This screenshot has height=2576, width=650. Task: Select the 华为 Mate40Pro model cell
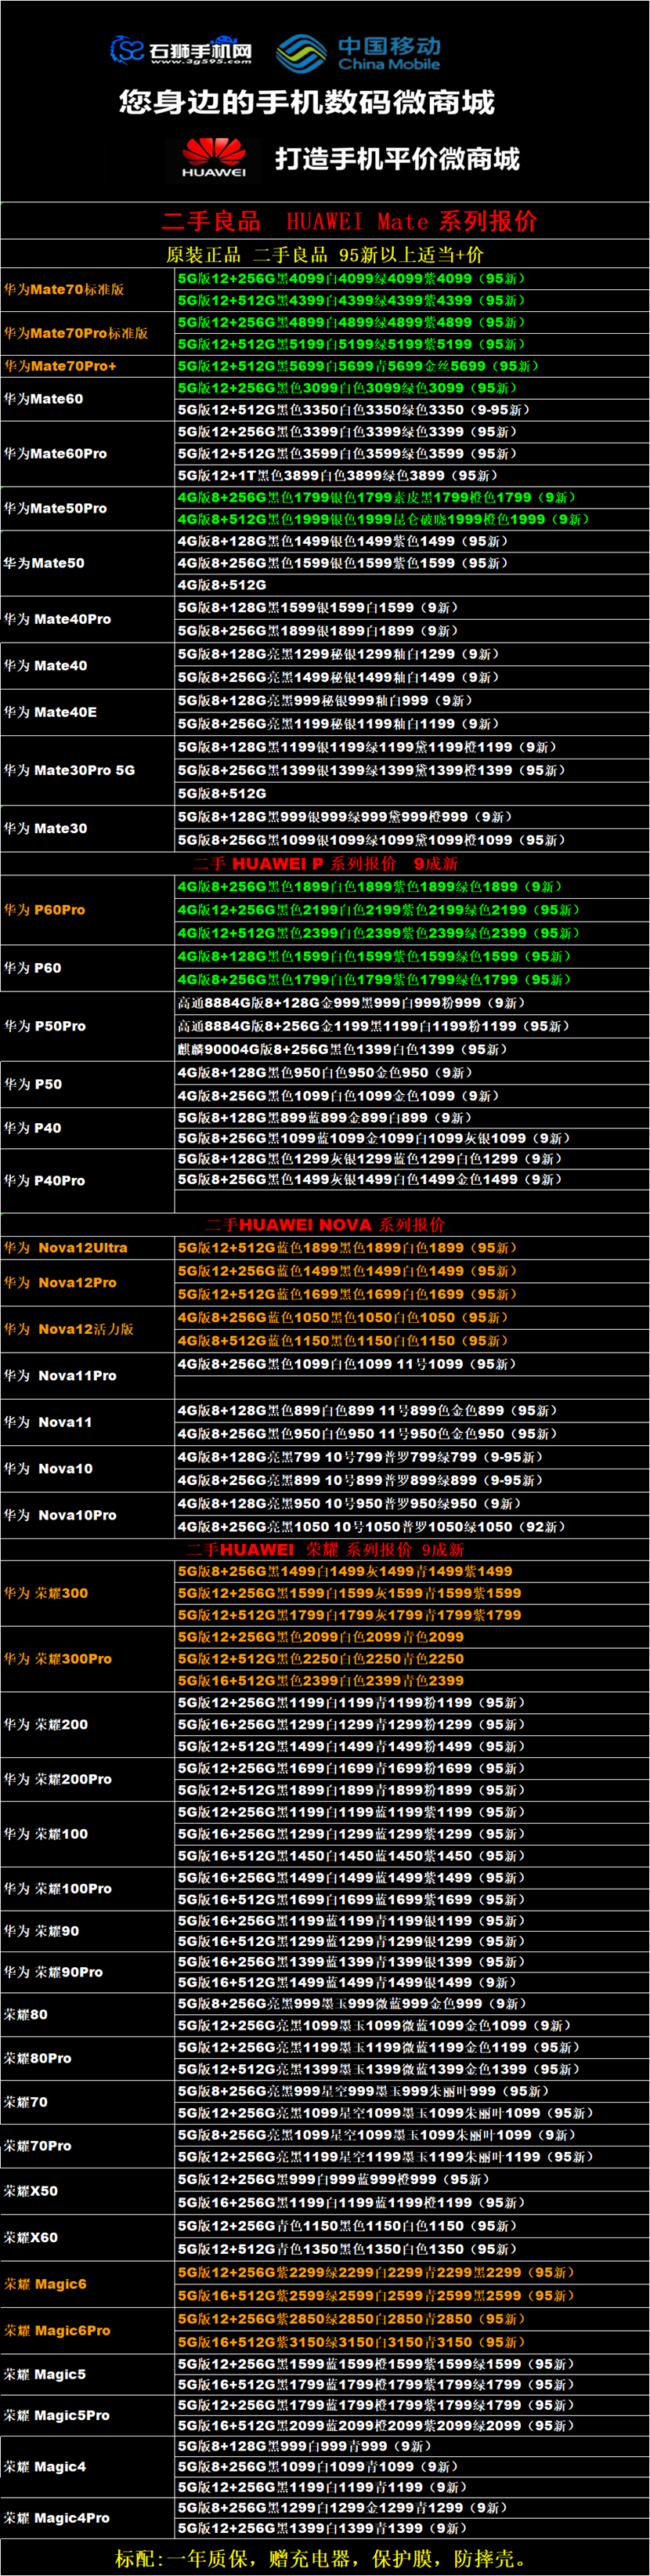tap(88, 619)
